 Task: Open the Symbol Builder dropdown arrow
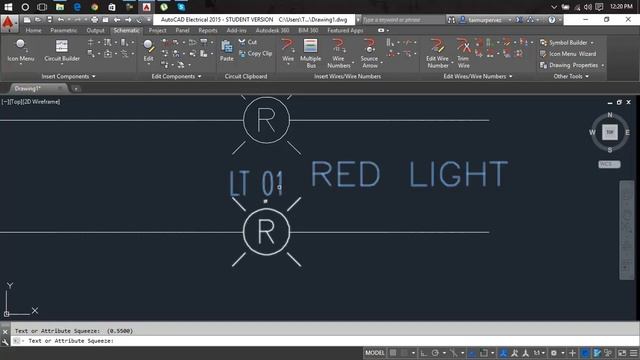592,42
